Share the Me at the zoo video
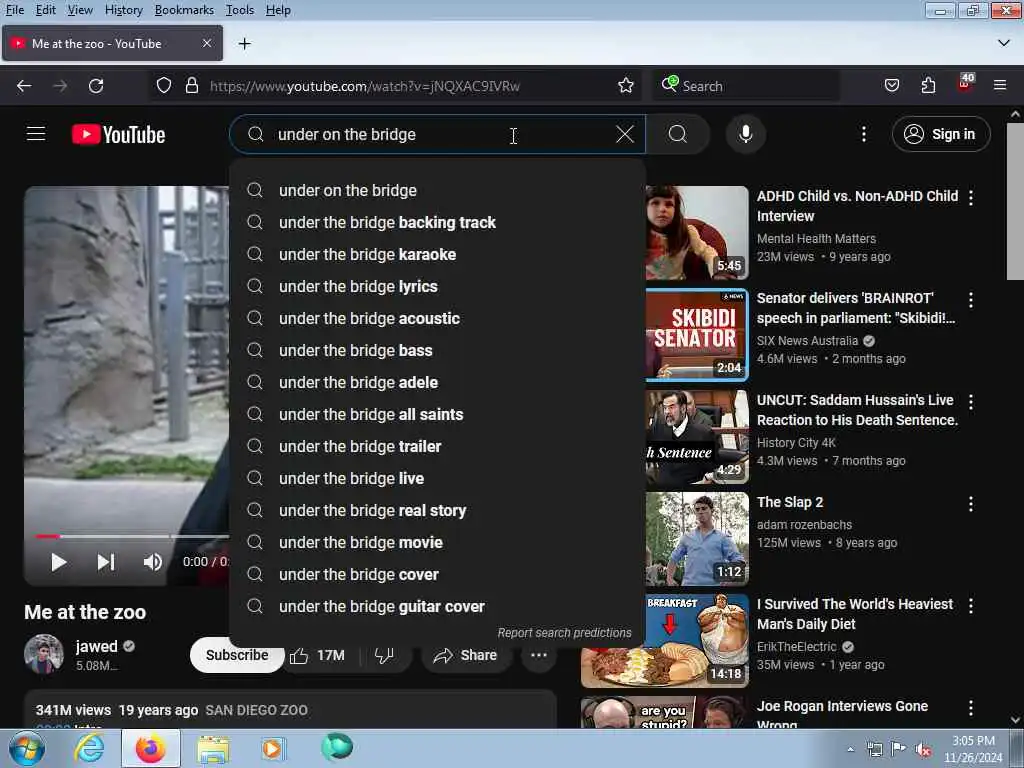 (x=464, y=655)
